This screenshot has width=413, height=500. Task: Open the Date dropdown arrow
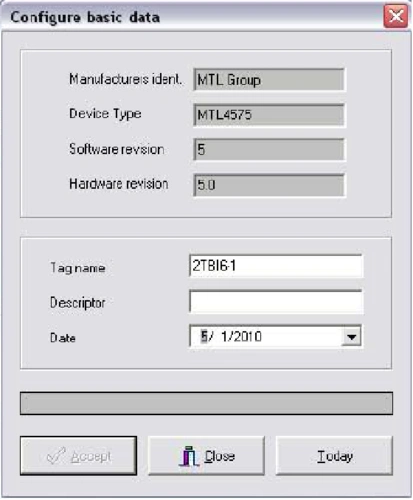point(351,337)
